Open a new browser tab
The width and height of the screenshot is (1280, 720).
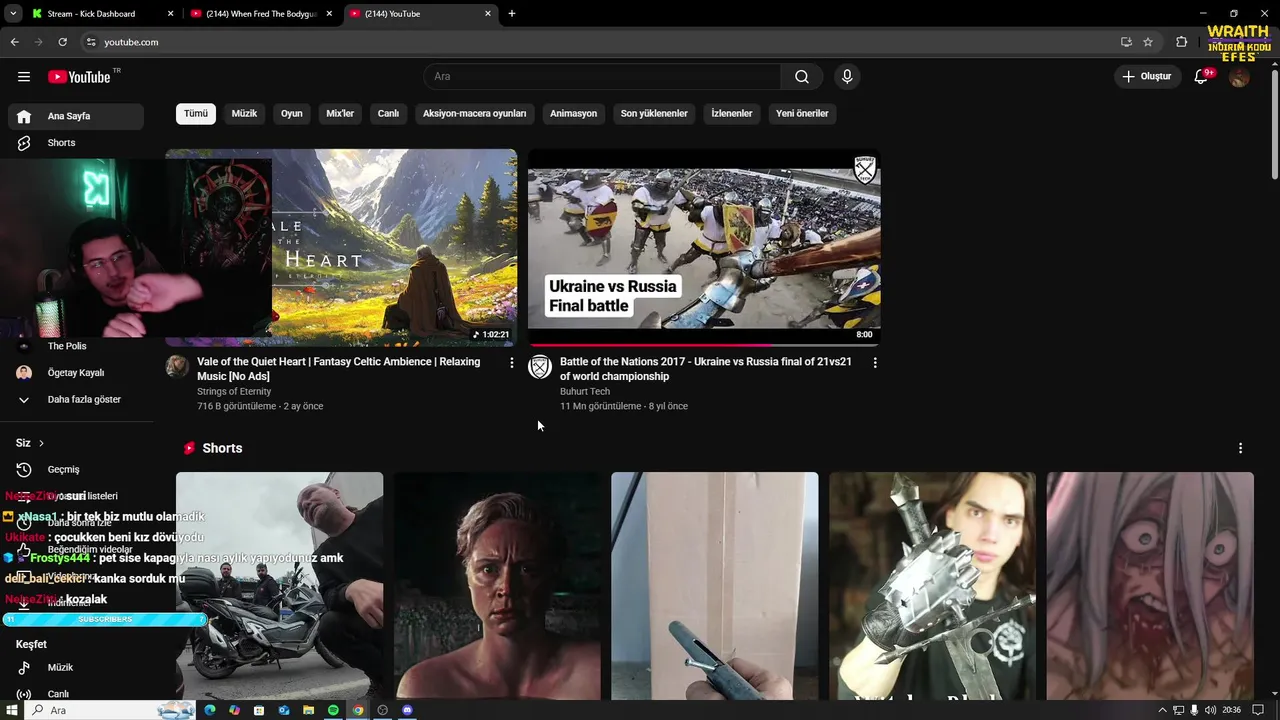click(512, 14)
